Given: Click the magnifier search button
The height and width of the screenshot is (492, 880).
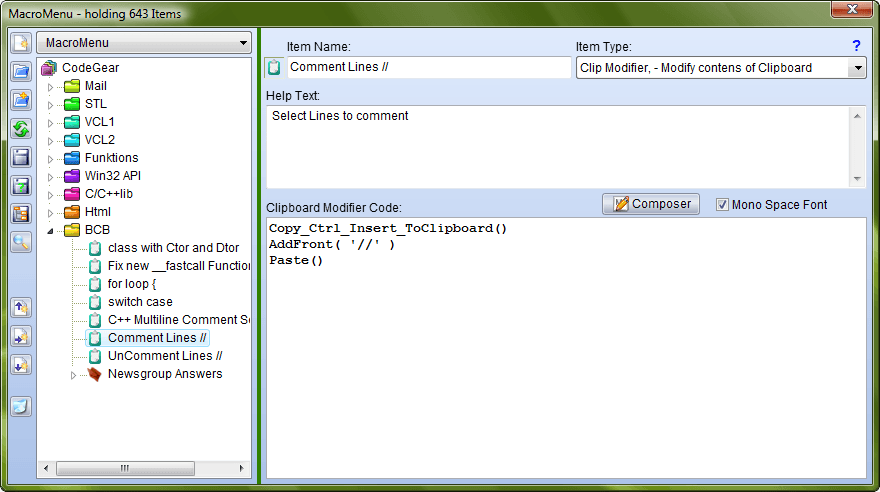Looking at the screenshot, I should [21, 242].
